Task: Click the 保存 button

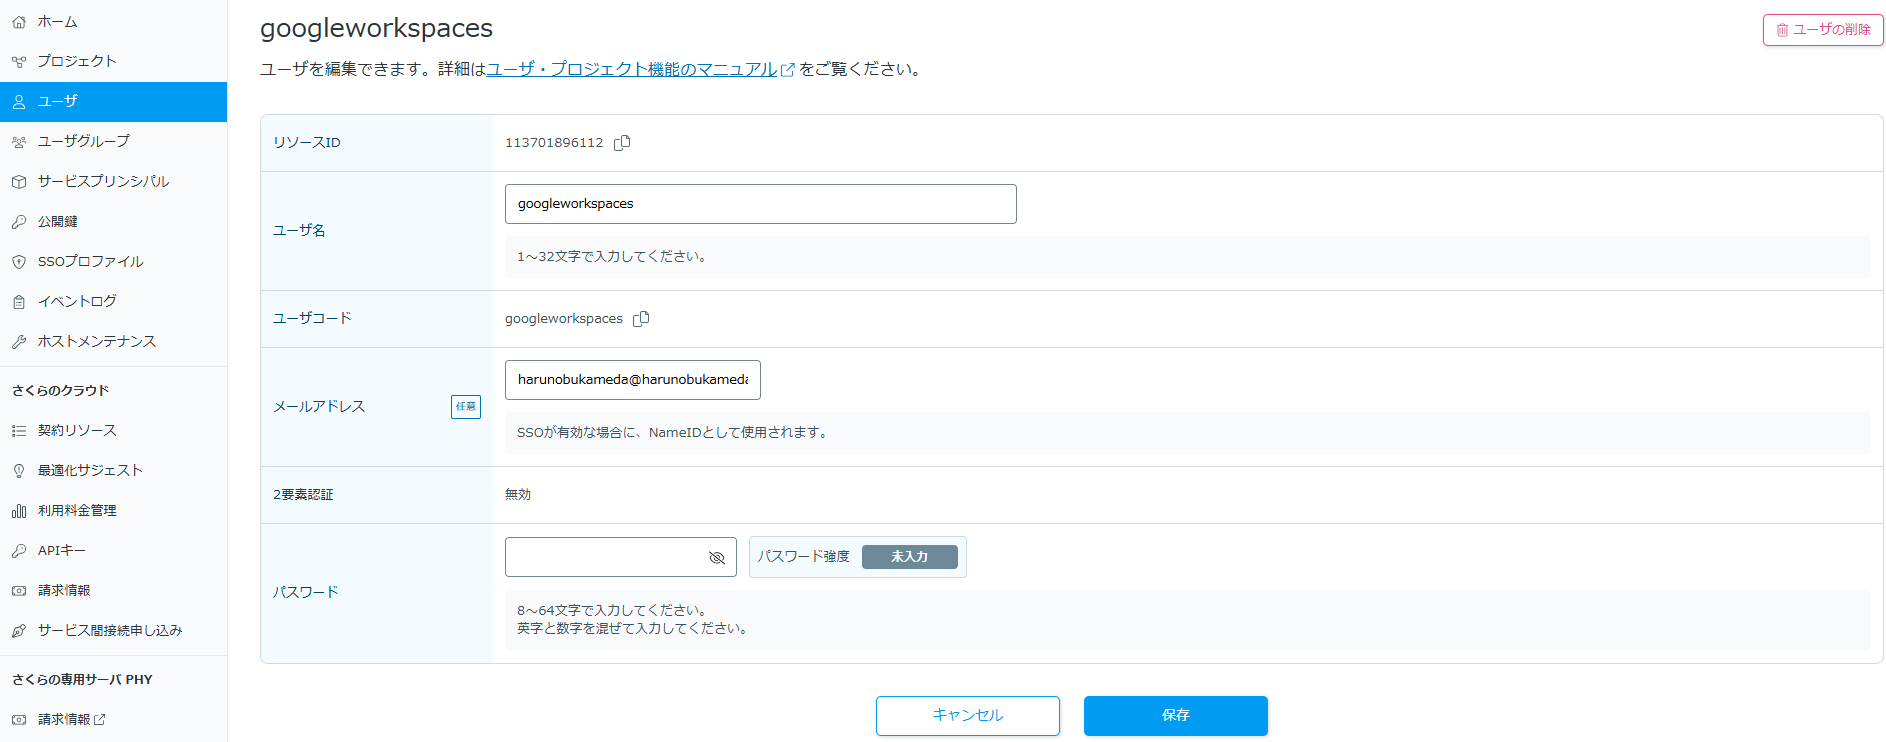Action: [1176, 716]
